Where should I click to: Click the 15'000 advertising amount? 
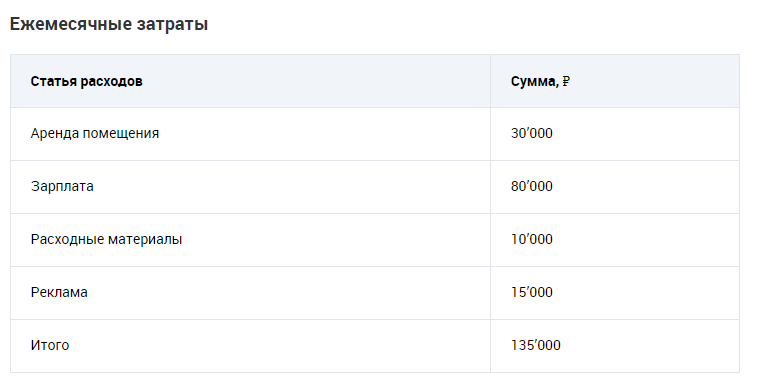532,292
